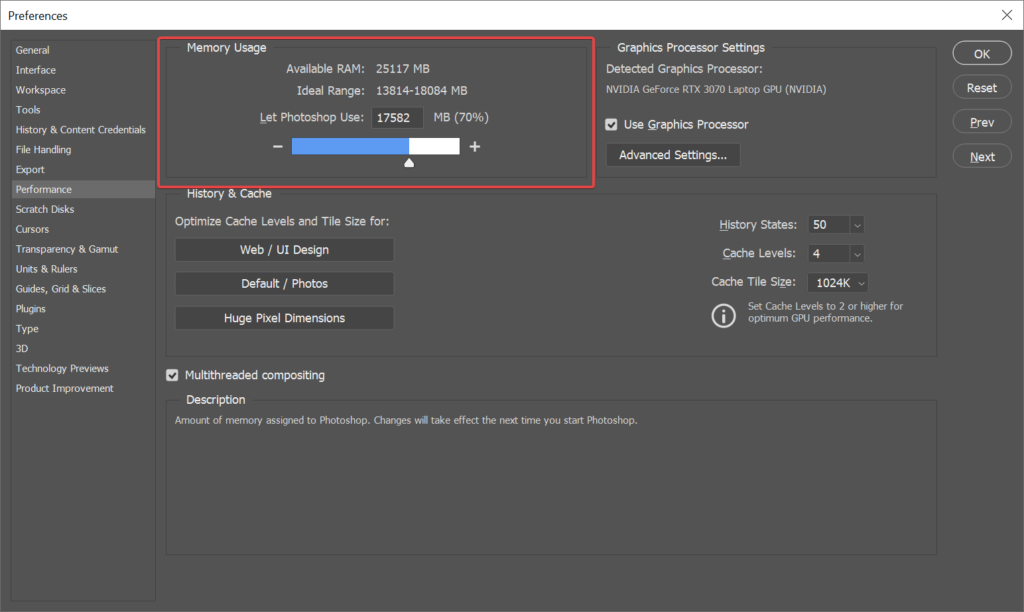This screenshot has height=612, width=1024.
Task: Enable Use Graphics Processor
Action: (611, 125)
